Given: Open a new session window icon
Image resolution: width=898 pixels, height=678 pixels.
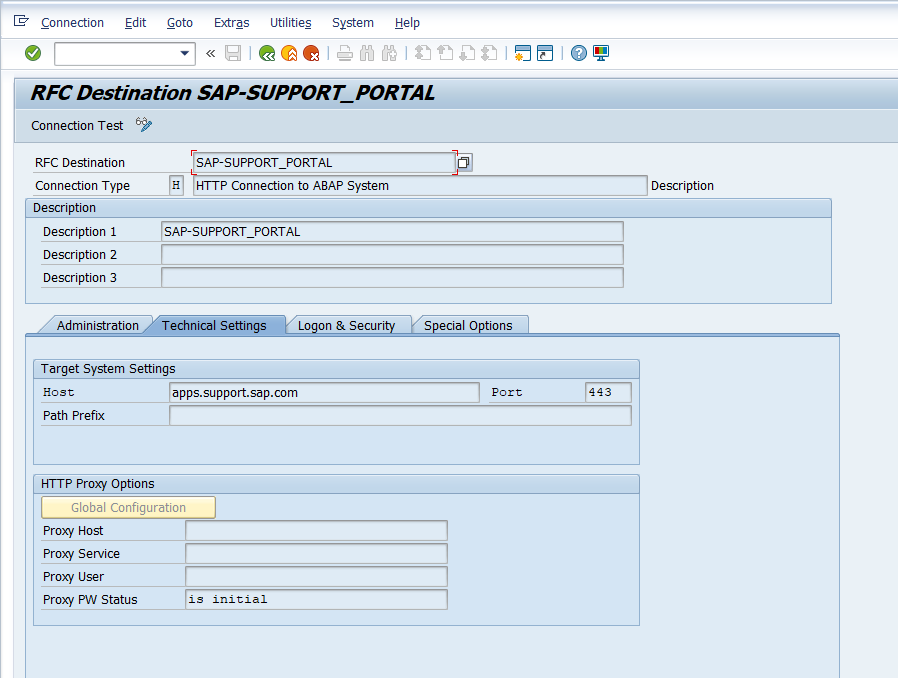Looking at the screenshot, I should click(x=522, y=53).
